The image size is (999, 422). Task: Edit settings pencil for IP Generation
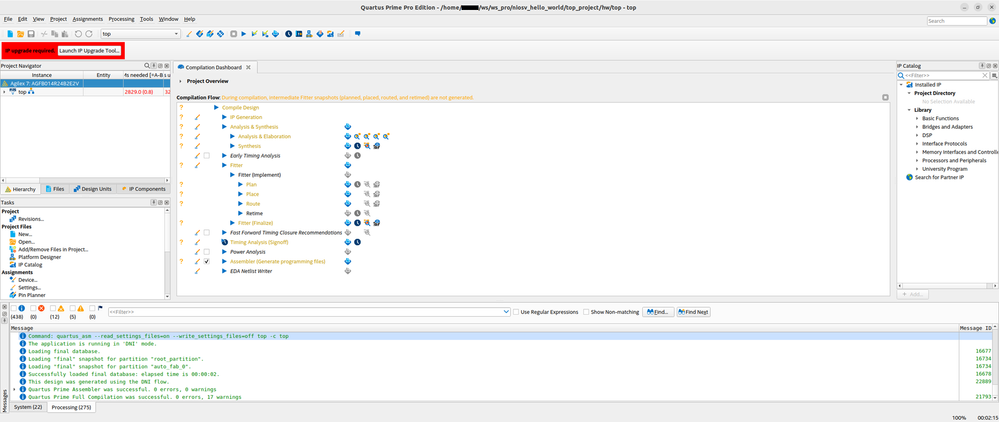tap(198, 117)
